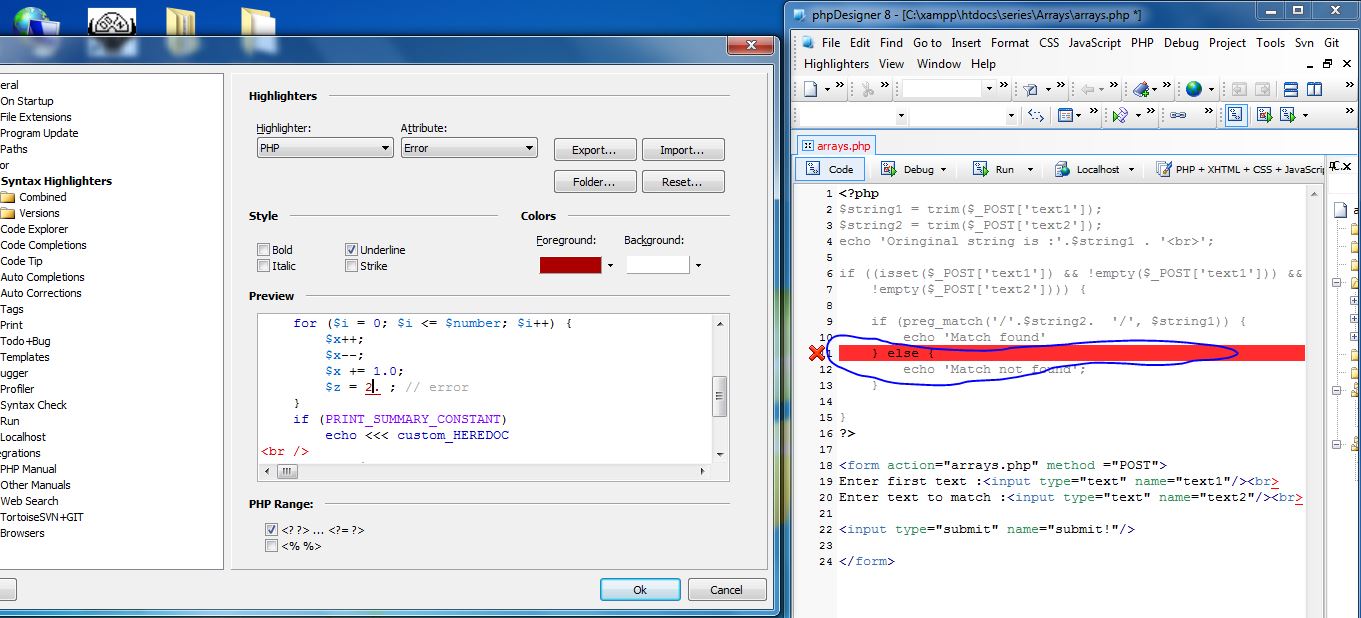
Task: Open the Highlighter PHP dropdown
Action: click(x=324, y=148)
